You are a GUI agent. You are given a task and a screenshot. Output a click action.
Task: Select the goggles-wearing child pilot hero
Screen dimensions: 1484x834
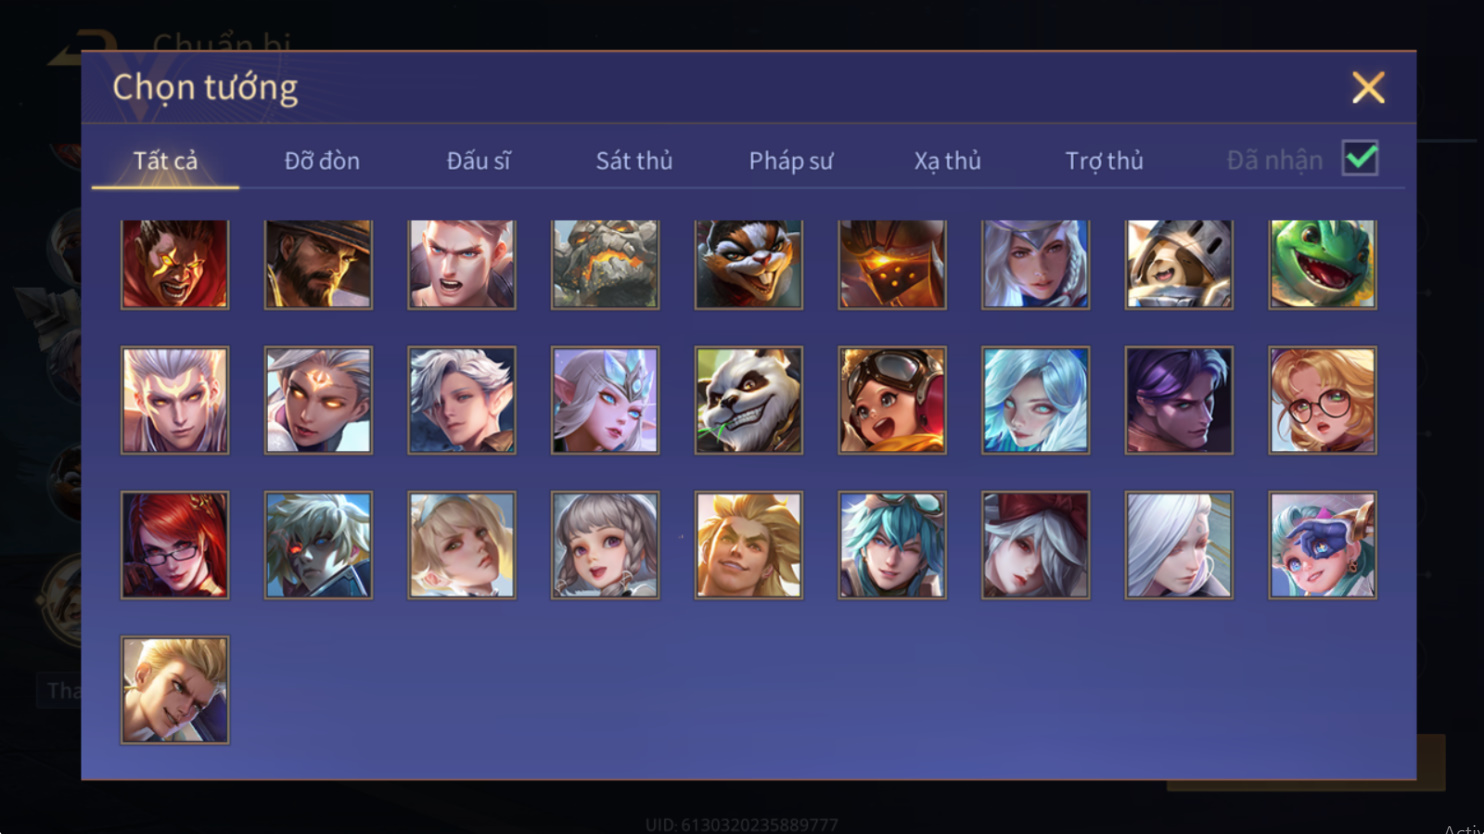tap(892, 400)
